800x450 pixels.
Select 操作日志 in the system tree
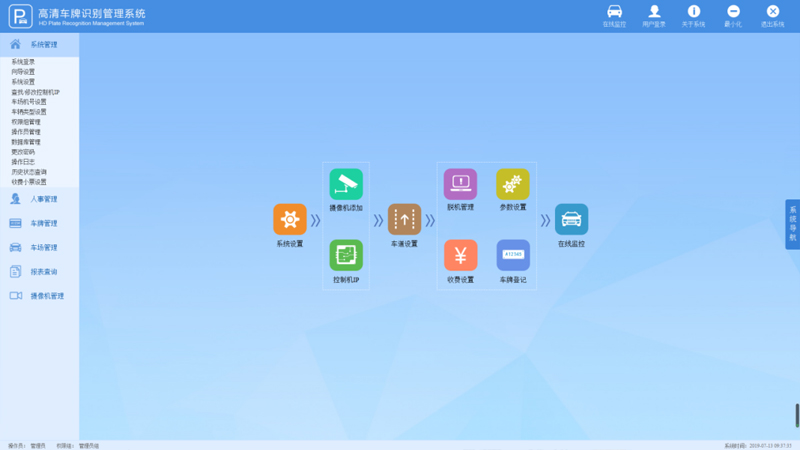(x=23, y=161)
